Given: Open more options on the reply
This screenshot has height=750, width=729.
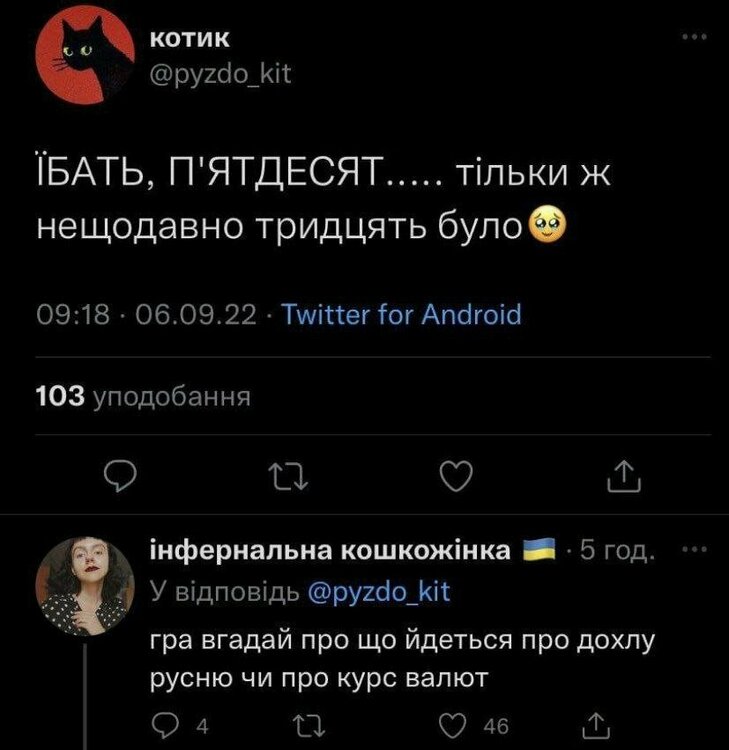Looking at the screenshot, I should click(x=692, y=549).
